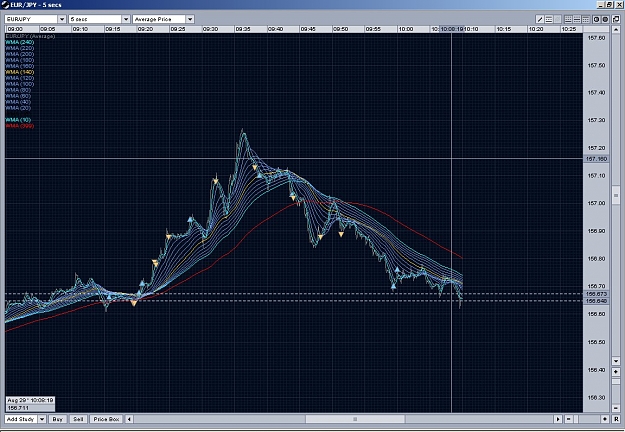Open the 5 secs interval dropdown
This screenshot has height=432, width=625.
pos(126,19)
